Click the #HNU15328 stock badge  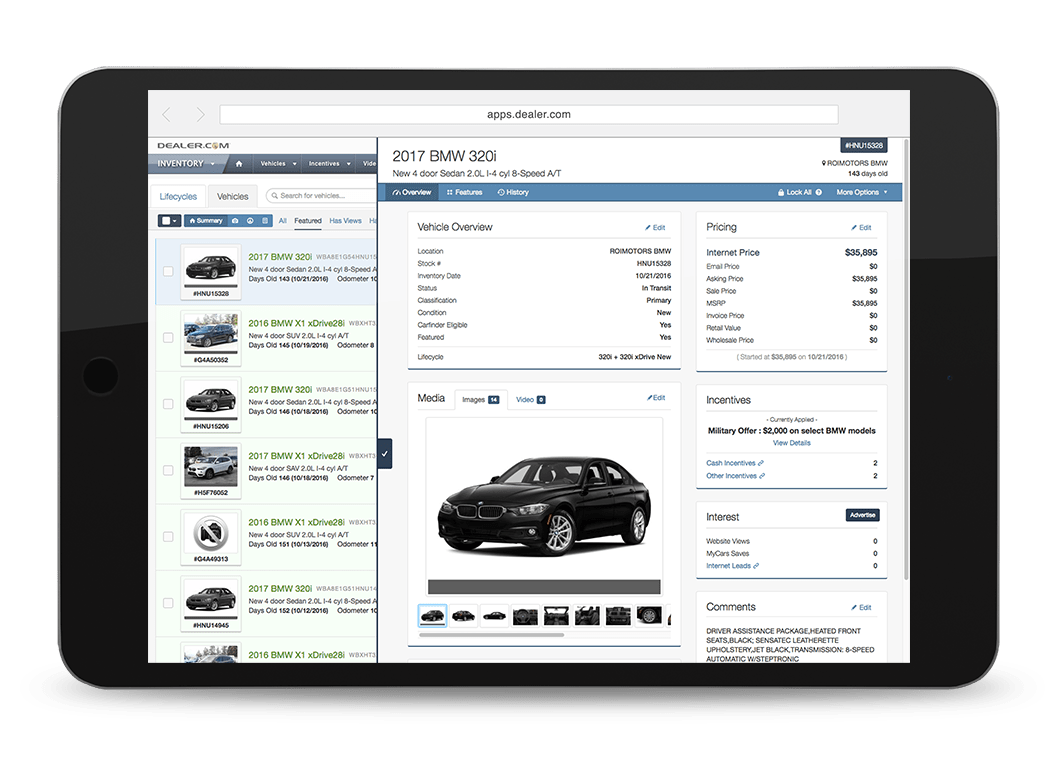pos(864,145)
